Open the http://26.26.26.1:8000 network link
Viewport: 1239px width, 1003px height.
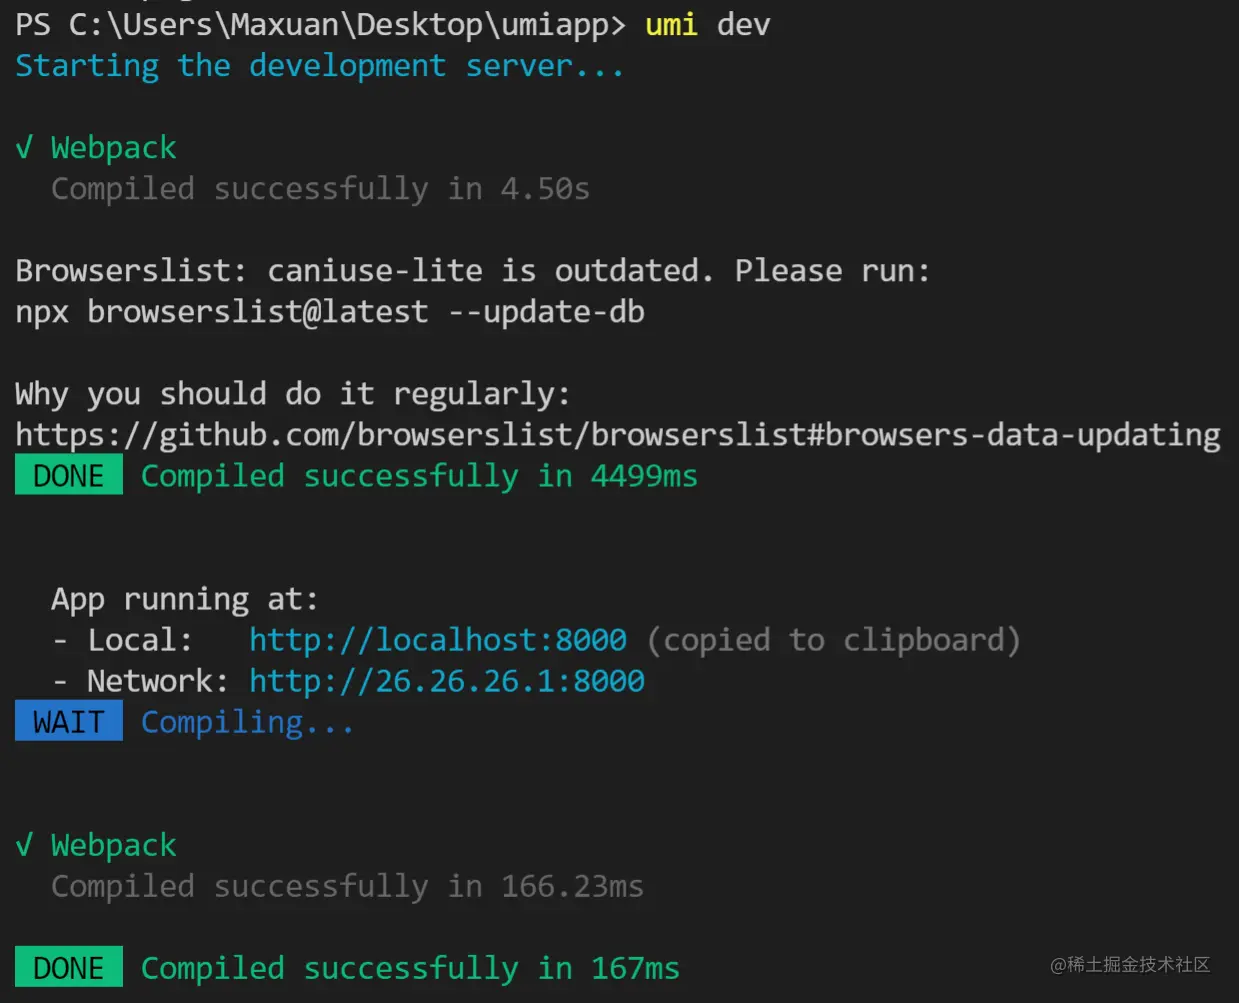[447, 681]
